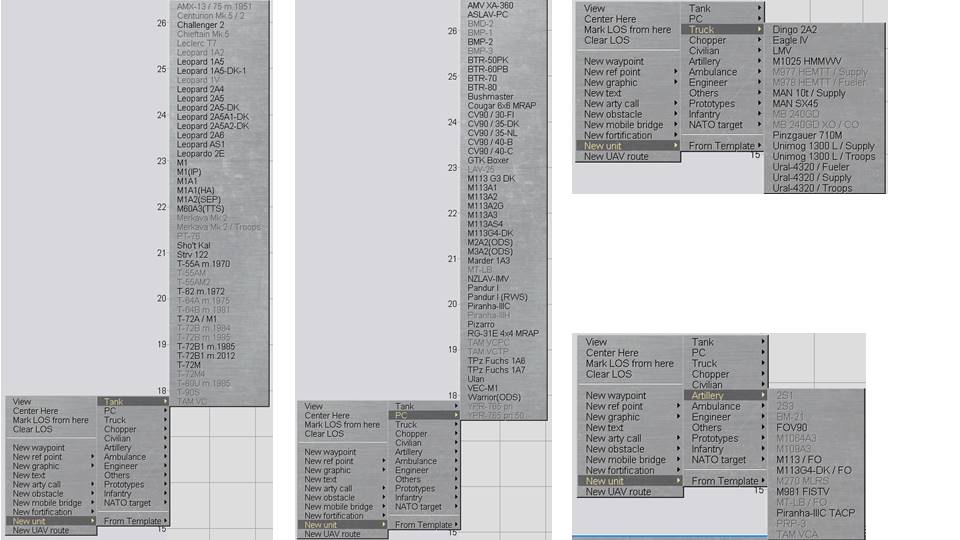Select the Dingo 2A2 truck
Screen dimensions: 960x540
794,30
